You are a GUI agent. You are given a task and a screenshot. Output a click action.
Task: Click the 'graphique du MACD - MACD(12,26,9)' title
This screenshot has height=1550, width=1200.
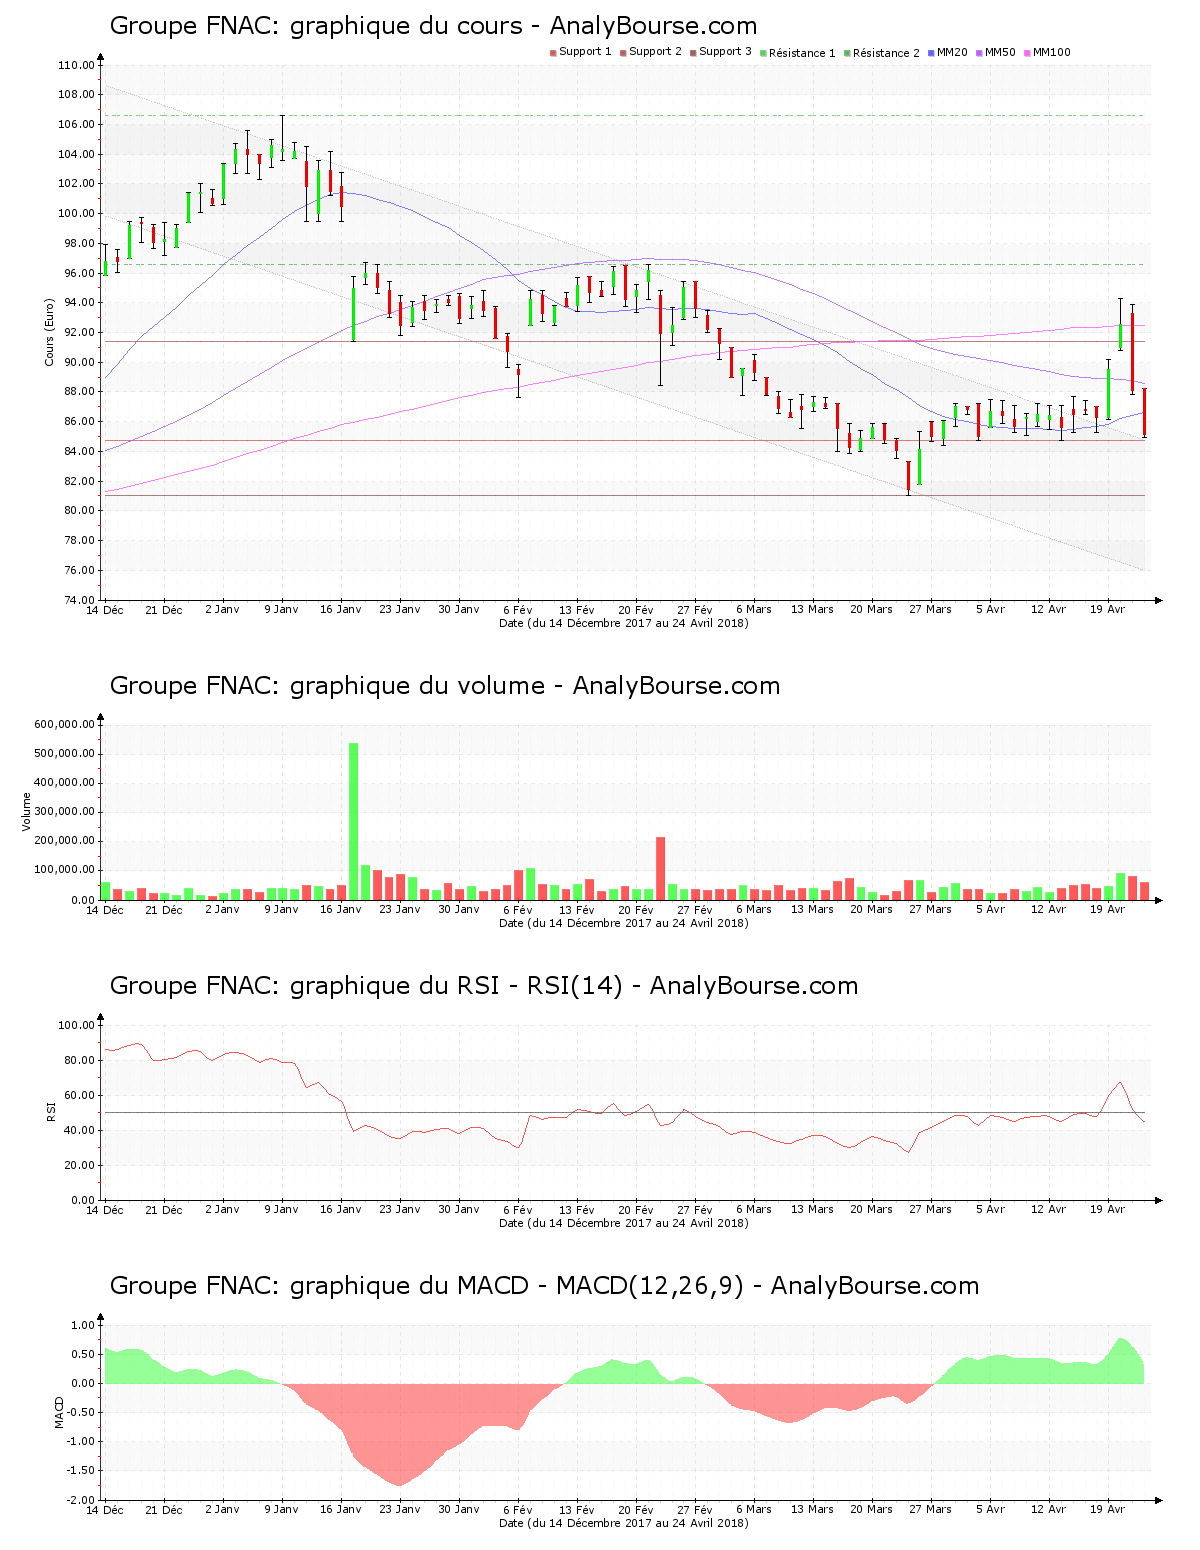(544, 1286)
